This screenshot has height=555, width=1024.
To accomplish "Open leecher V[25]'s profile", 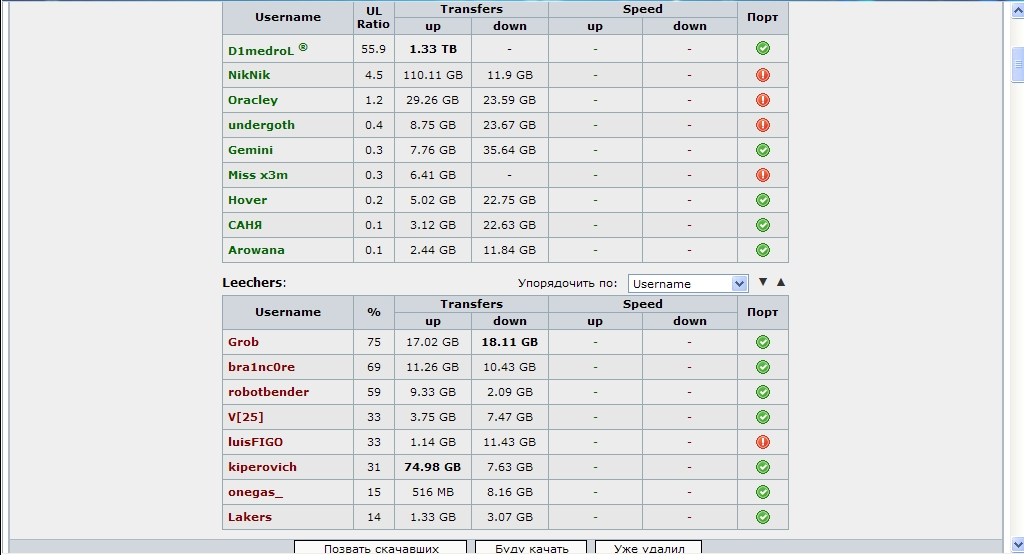I will pos(246,417).
